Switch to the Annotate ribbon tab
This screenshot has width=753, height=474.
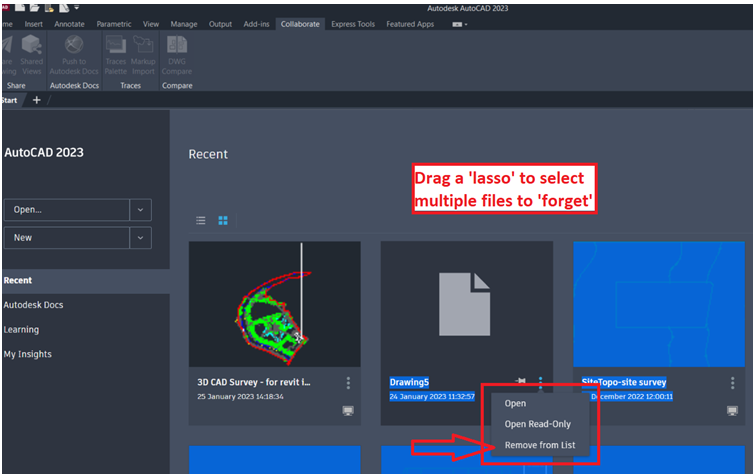pos(69,24)
